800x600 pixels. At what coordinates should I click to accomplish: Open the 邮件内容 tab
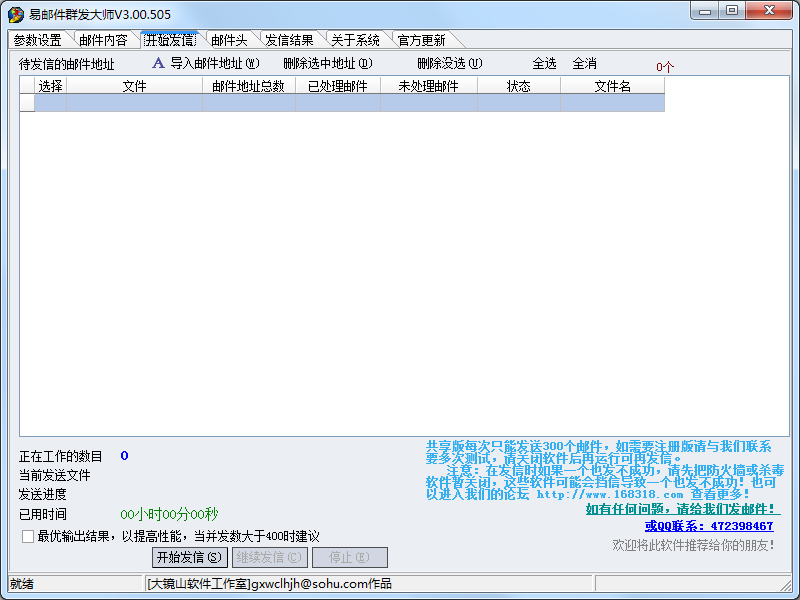pyautogui.click(x=103, y=40)
